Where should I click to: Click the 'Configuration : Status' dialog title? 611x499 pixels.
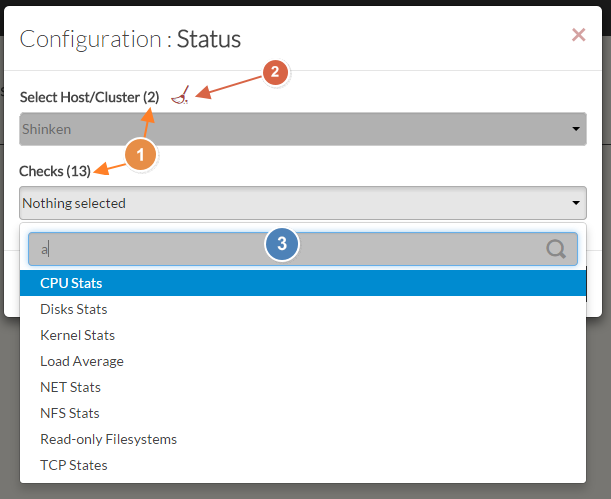click(x=130, y=39)
